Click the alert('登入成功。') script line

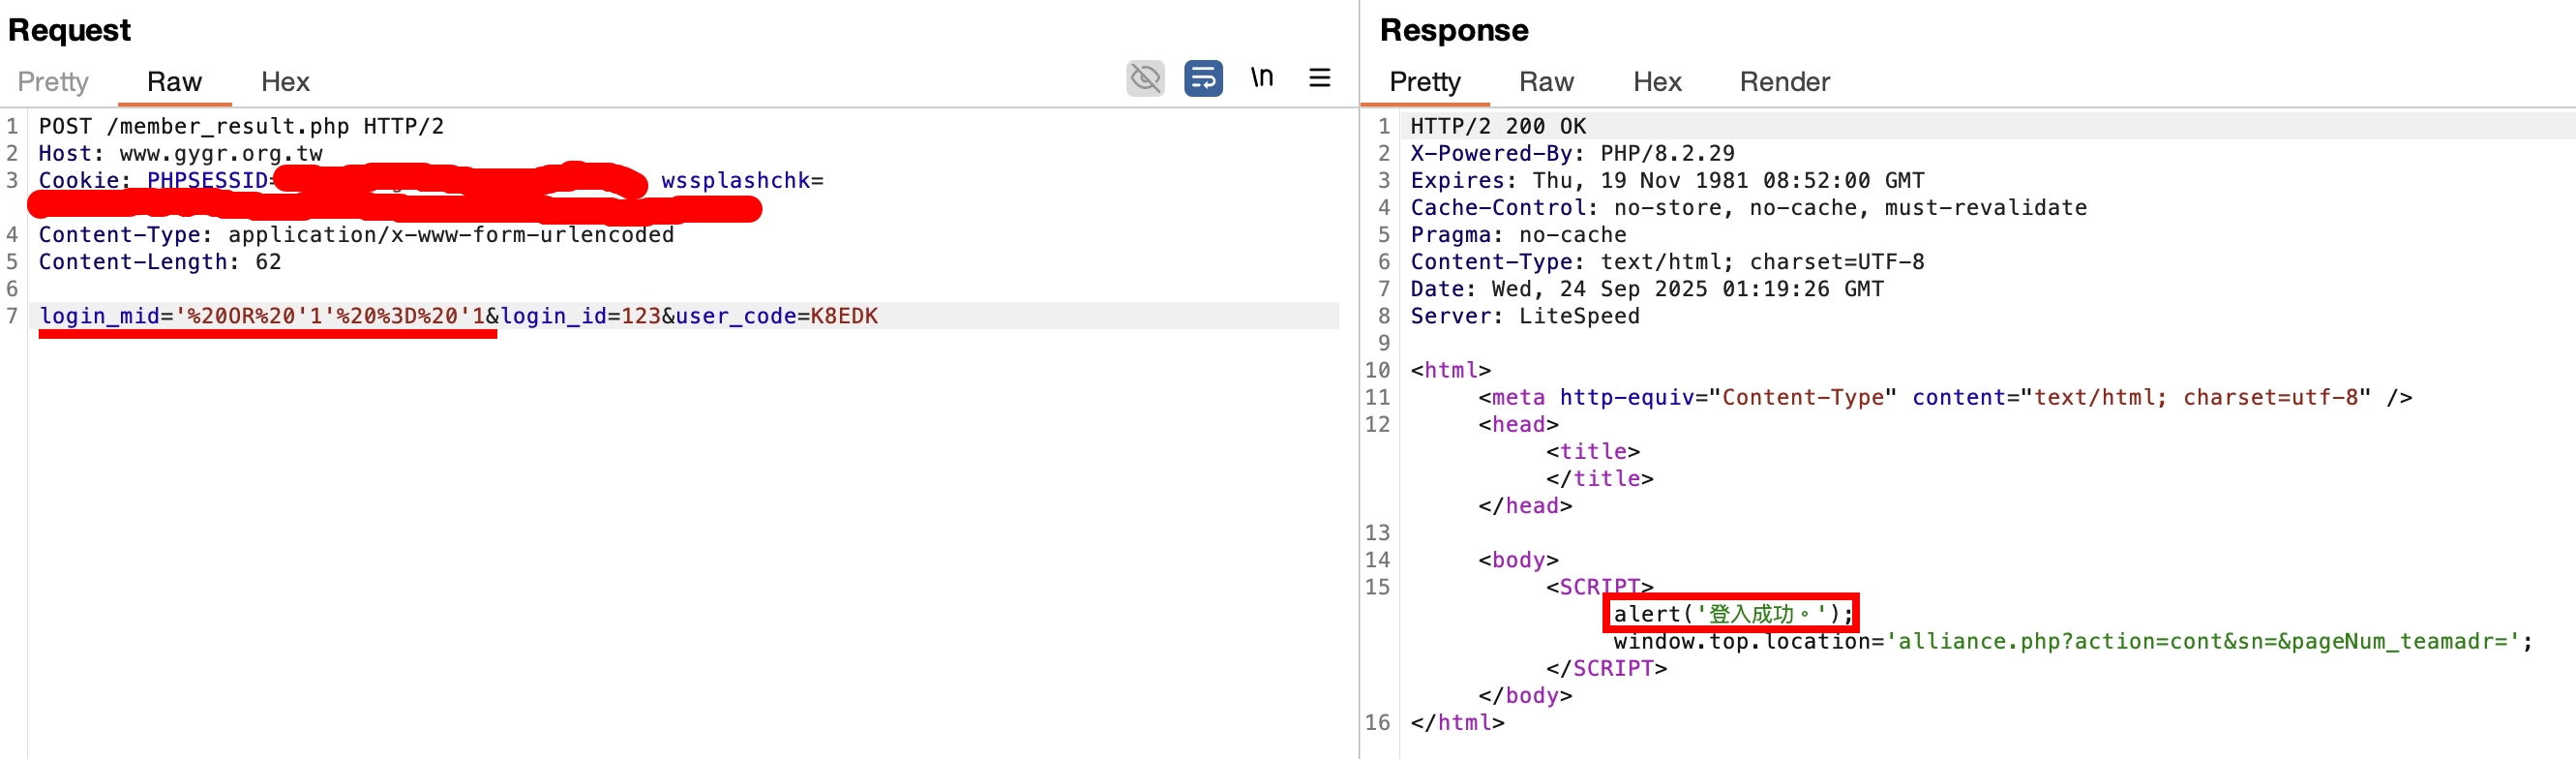coord(1733,613)
